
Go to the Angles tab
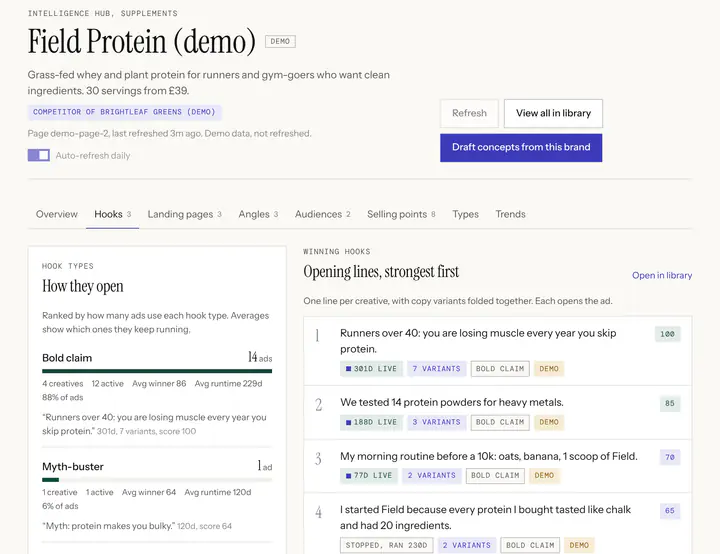pyautogui.click(x=258, y=214)
